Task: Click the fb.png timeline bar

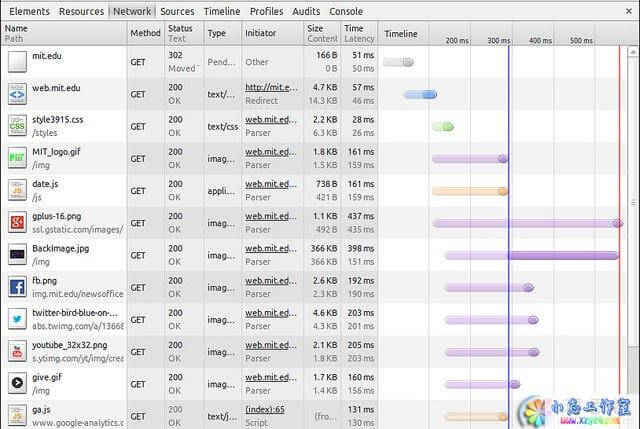Action: pos(489,288)
